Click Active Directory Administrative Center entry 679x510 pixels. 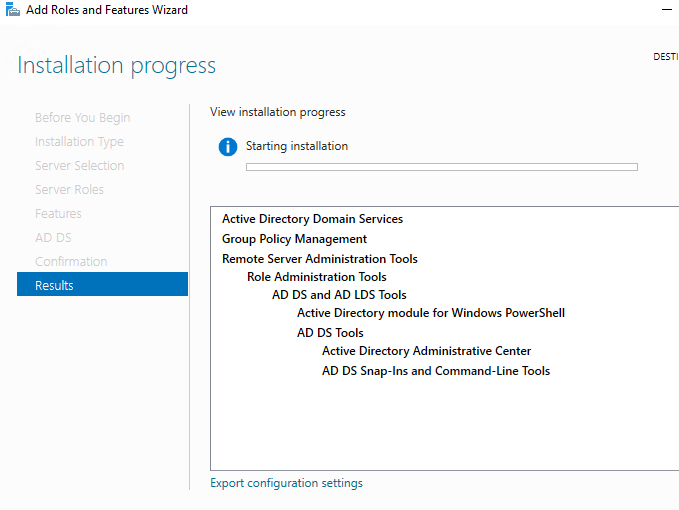427,351
